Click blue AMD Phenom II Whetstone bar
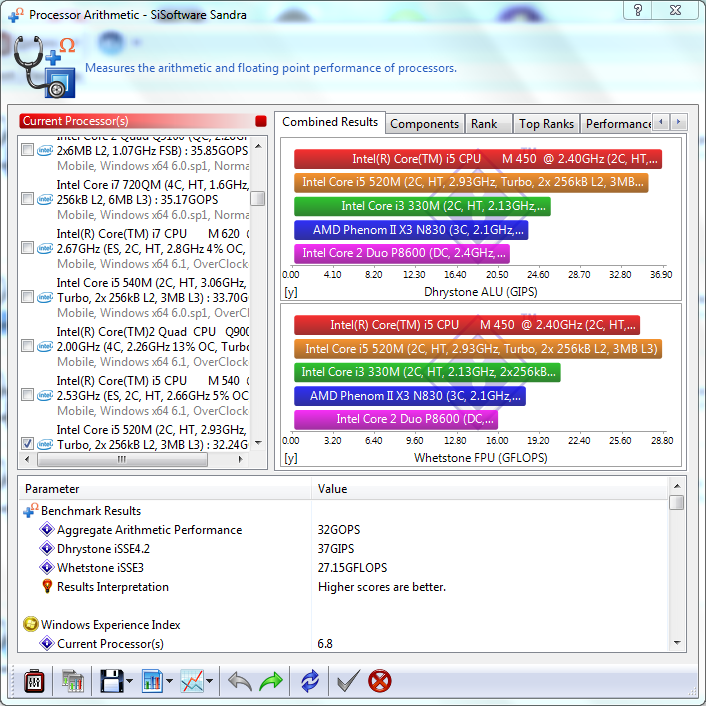The height and width of the screenshot is (706, 706). pyautogui.click(x=410, y=396)
